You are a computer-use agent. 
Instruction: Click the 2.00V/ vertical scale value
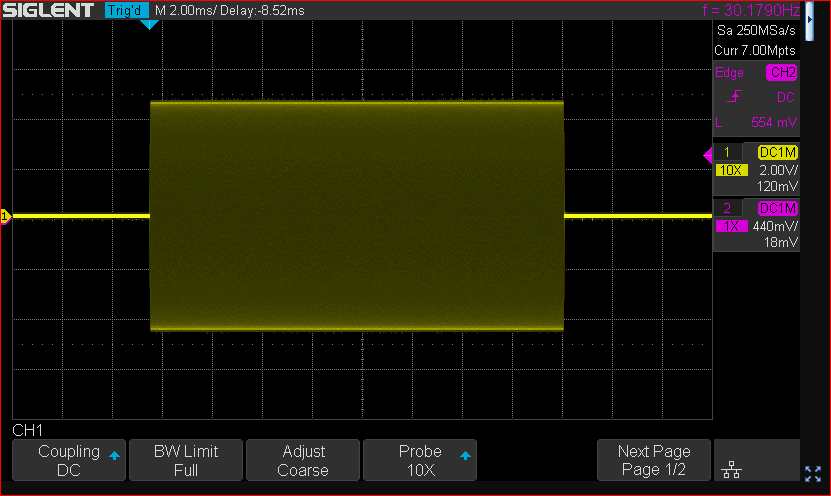(779, 170)
